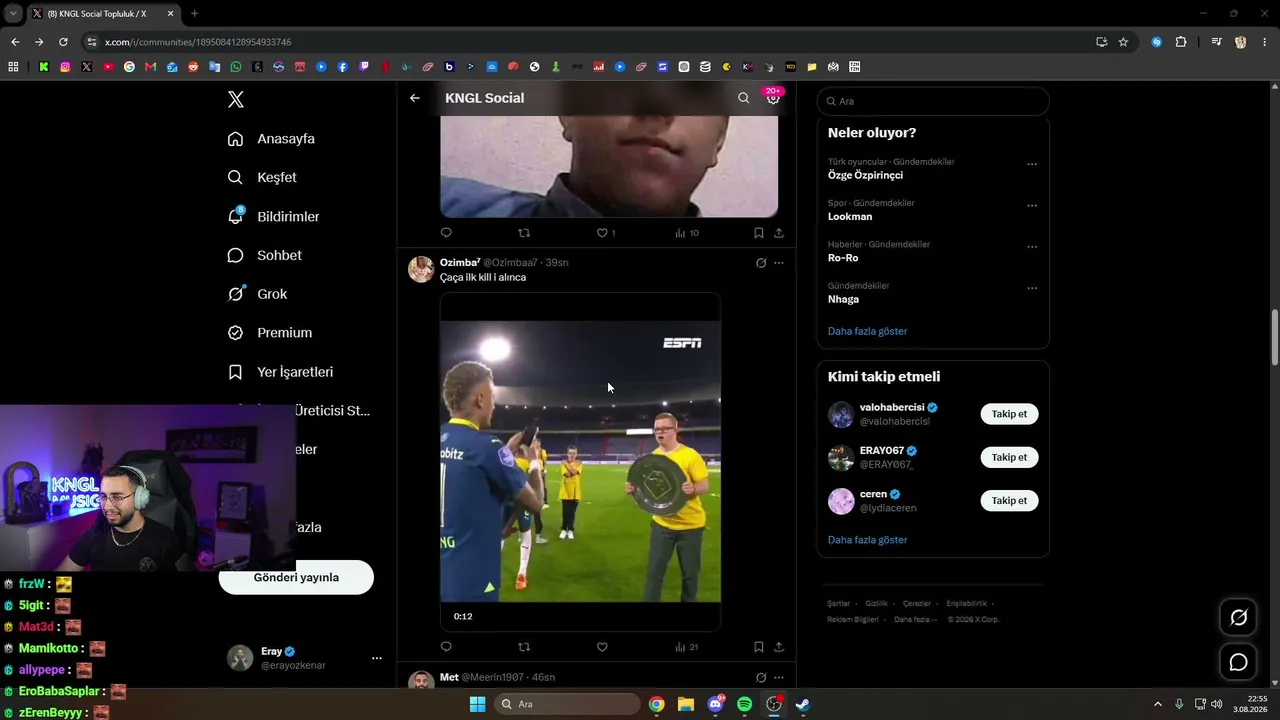Go back with the KNGL Social arrow
The image size is (1280, 720).
415,98
